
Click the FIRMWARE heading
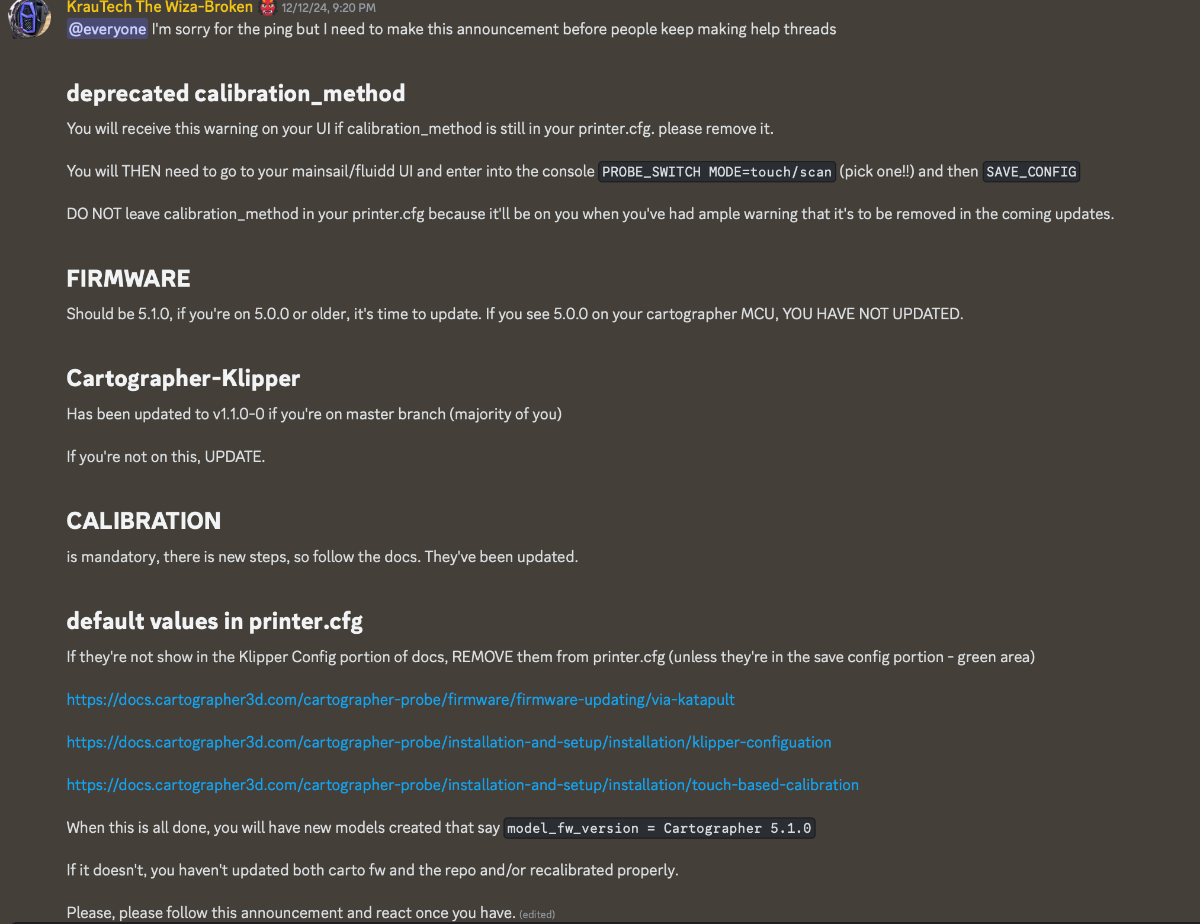pos(128,278)
